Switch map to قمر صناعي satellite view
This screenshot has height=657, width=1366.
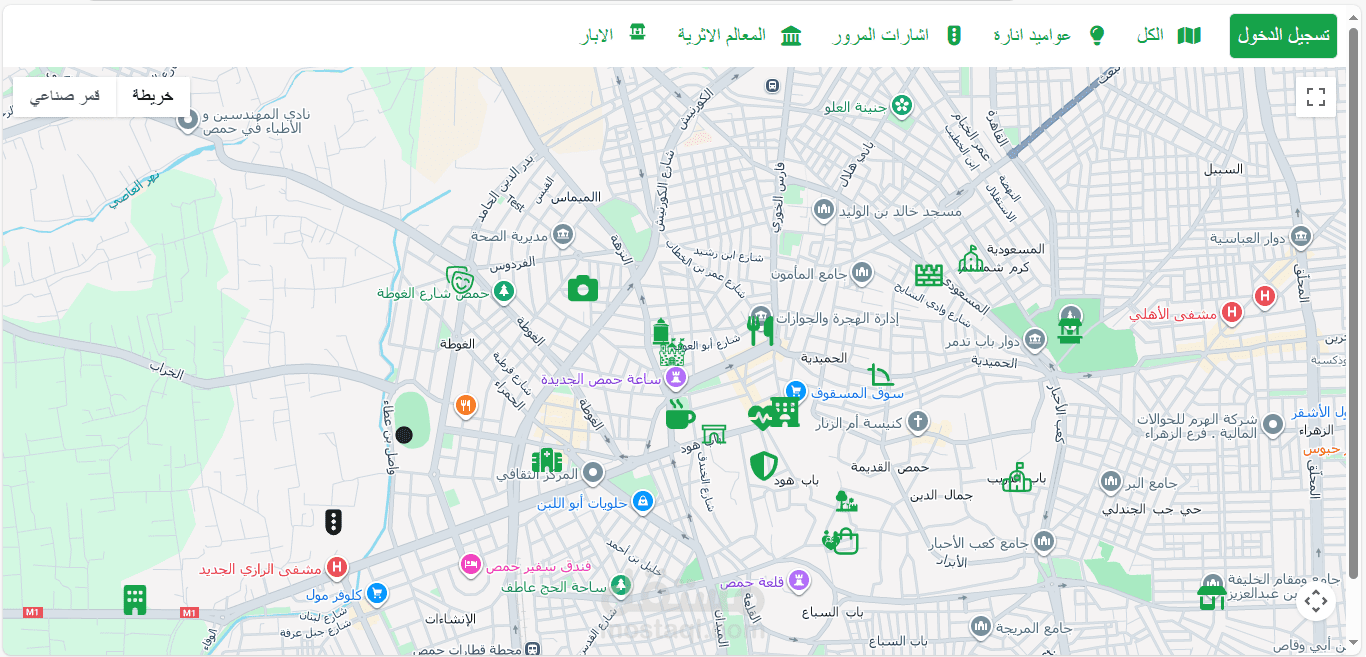[x=65, y=96]
